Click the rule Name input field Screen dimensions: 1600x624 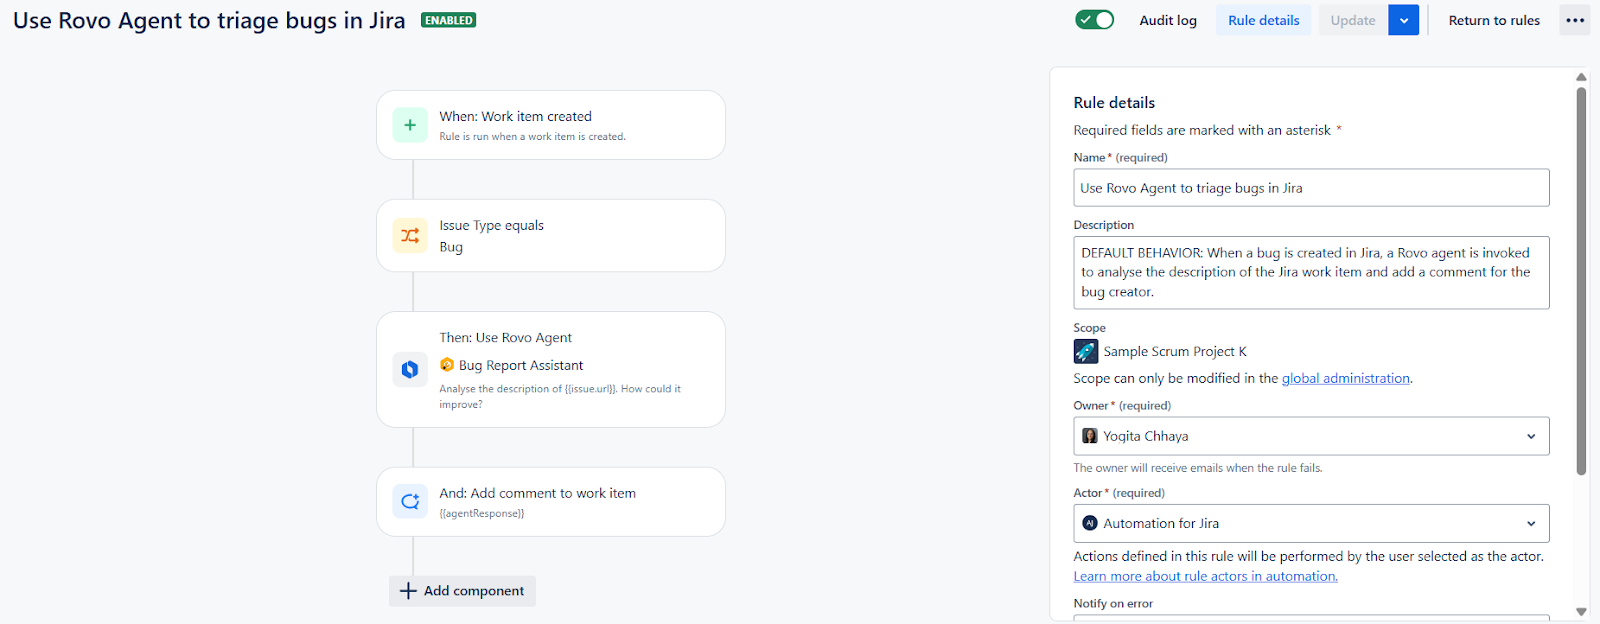pos(1311,188)
